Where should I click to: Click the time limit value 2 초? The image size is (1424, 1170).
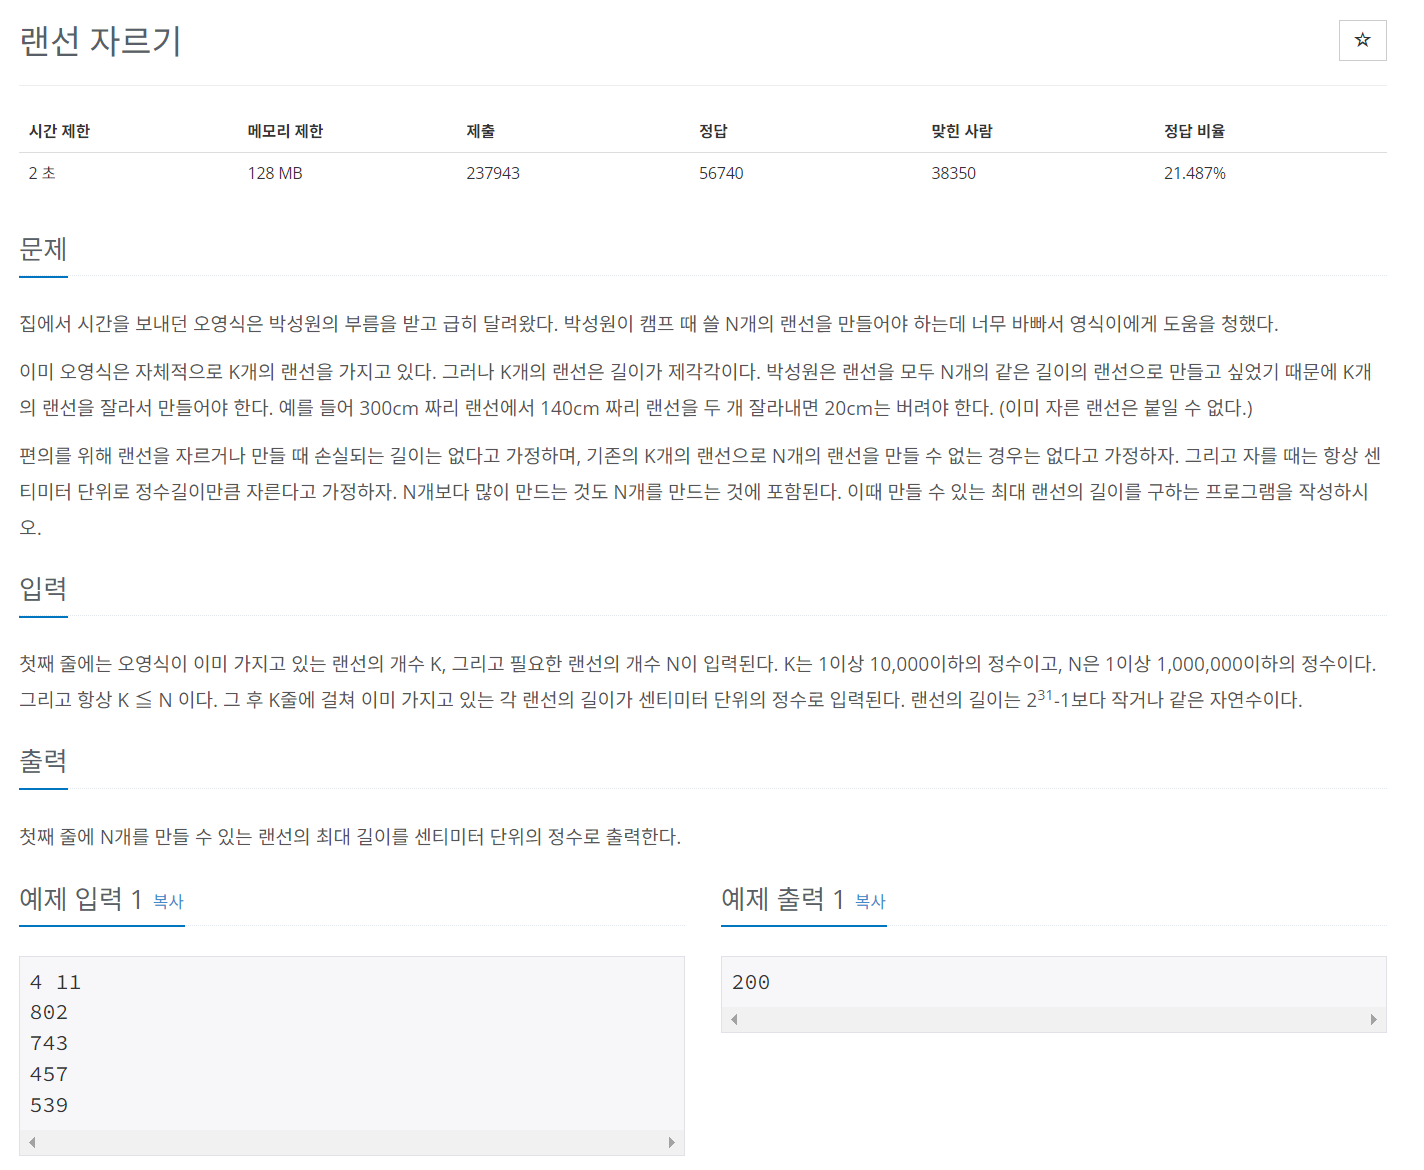click(42, 173)
